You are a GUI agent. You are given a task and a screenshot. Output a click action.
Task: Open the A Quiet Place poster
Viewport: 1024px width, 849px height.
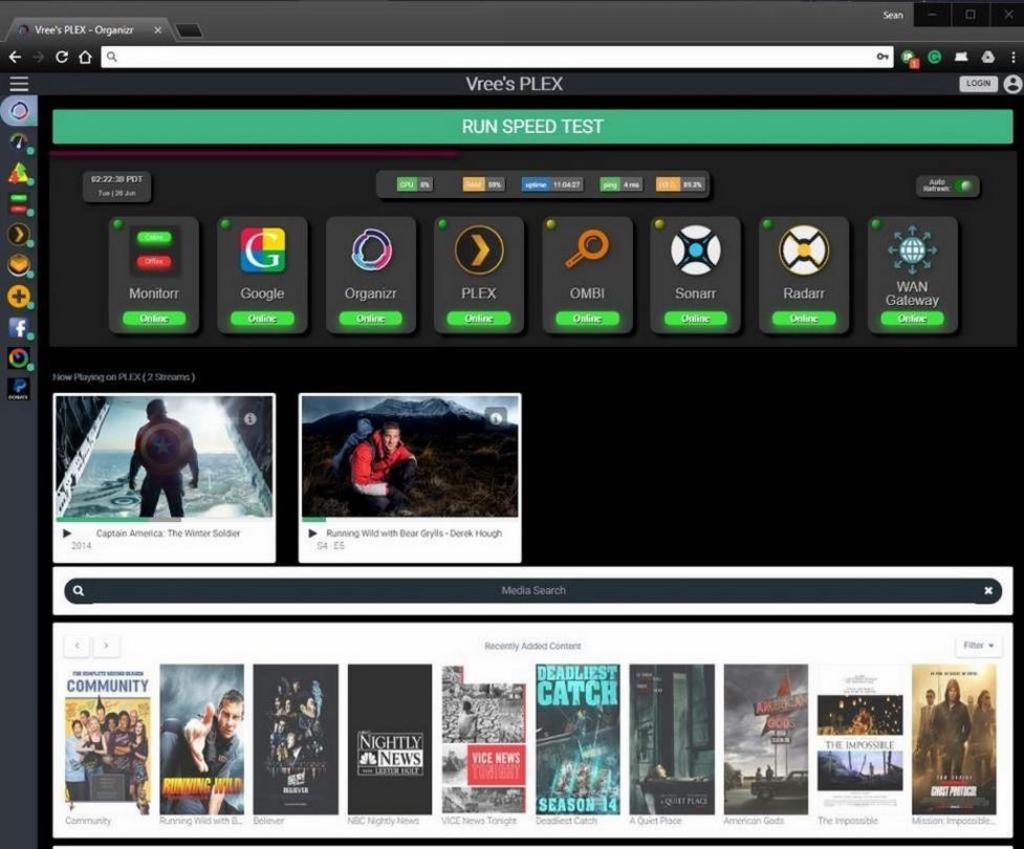point(672,740)
